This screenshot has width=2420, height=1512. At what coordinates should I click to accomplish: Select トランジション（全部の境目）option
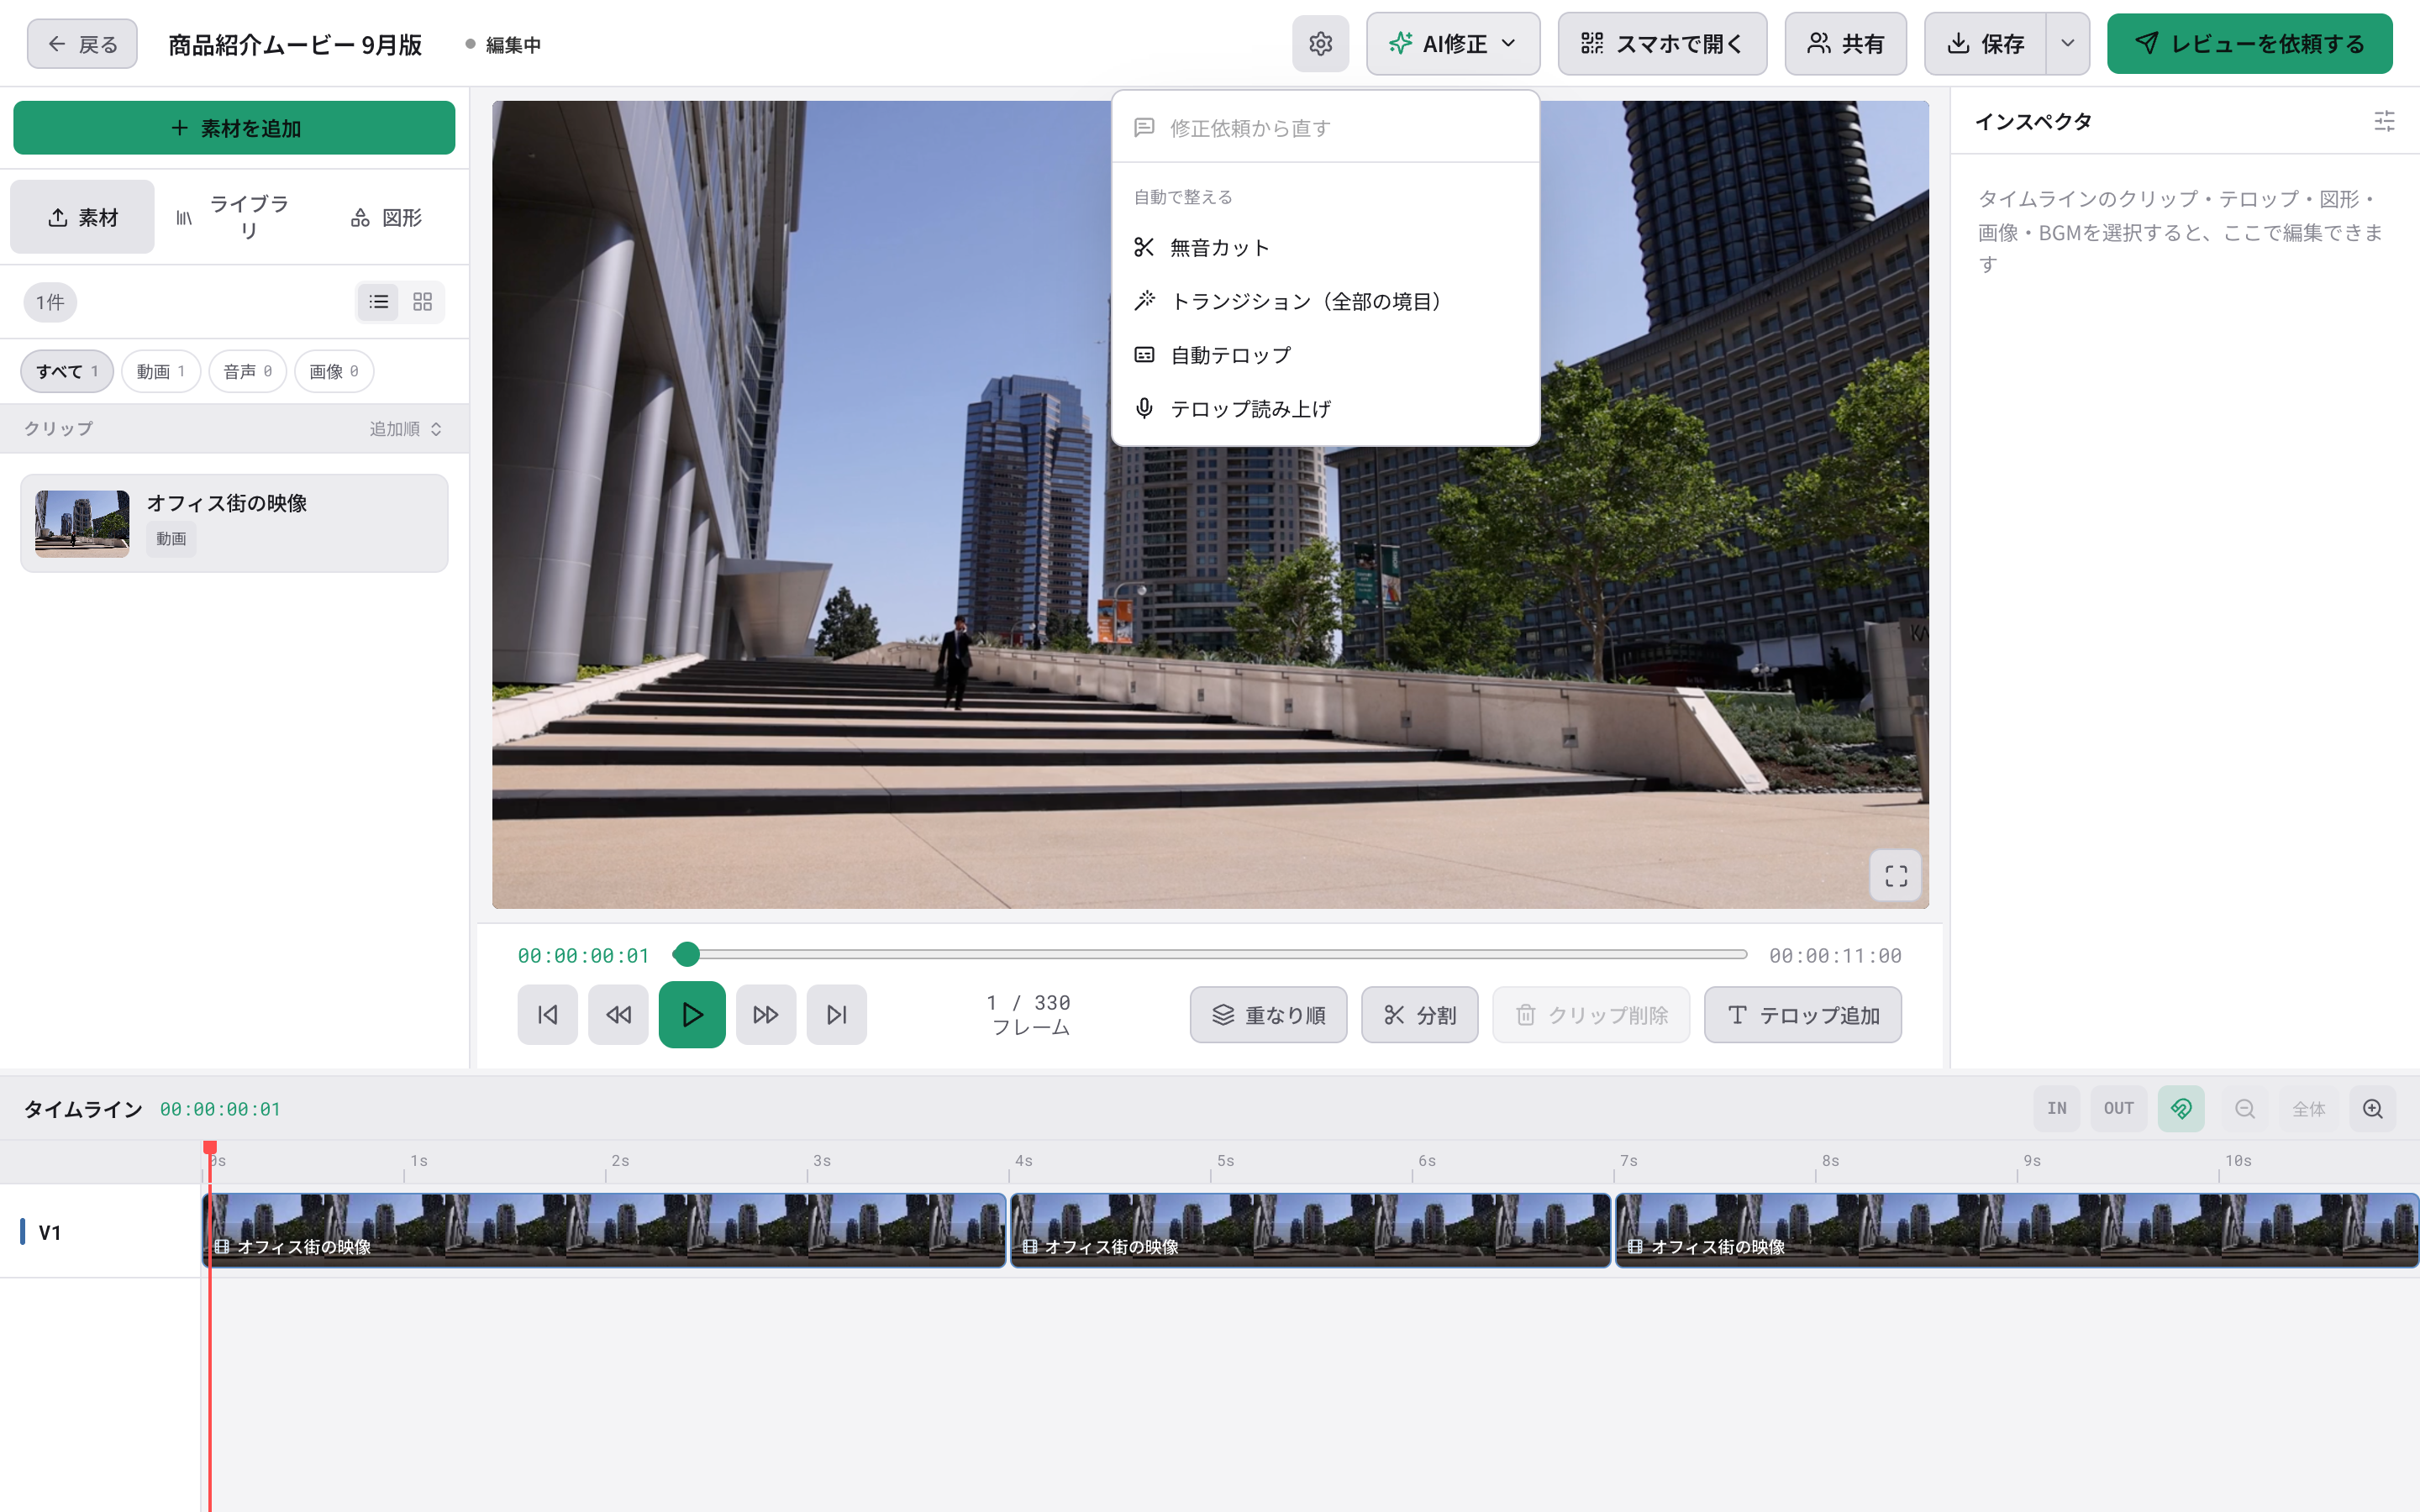coord(1325,302)
